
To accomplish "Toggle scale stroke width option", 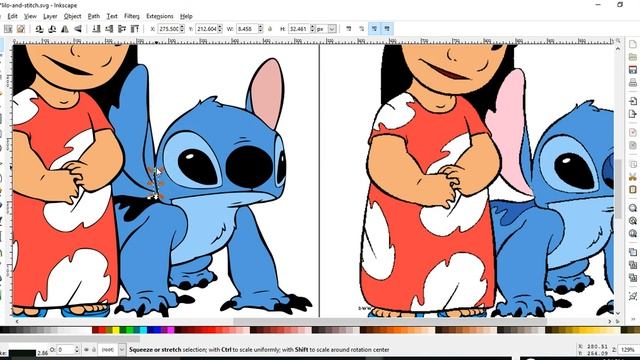I will 349,29.
